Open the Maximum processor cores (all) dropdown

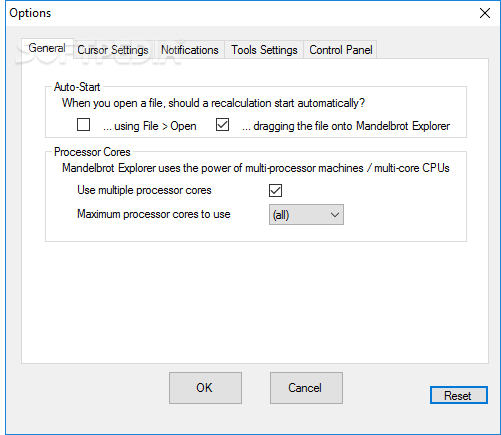306,215
